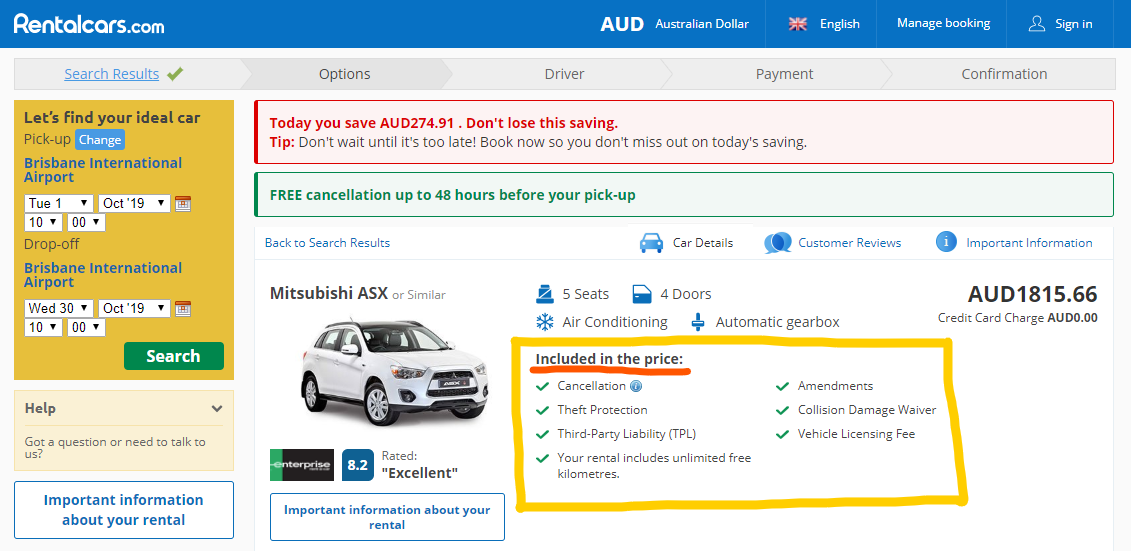This screenshot has width=1131, height=551.
Task: Click the Theft Protection item
Action: click(602, 410)
